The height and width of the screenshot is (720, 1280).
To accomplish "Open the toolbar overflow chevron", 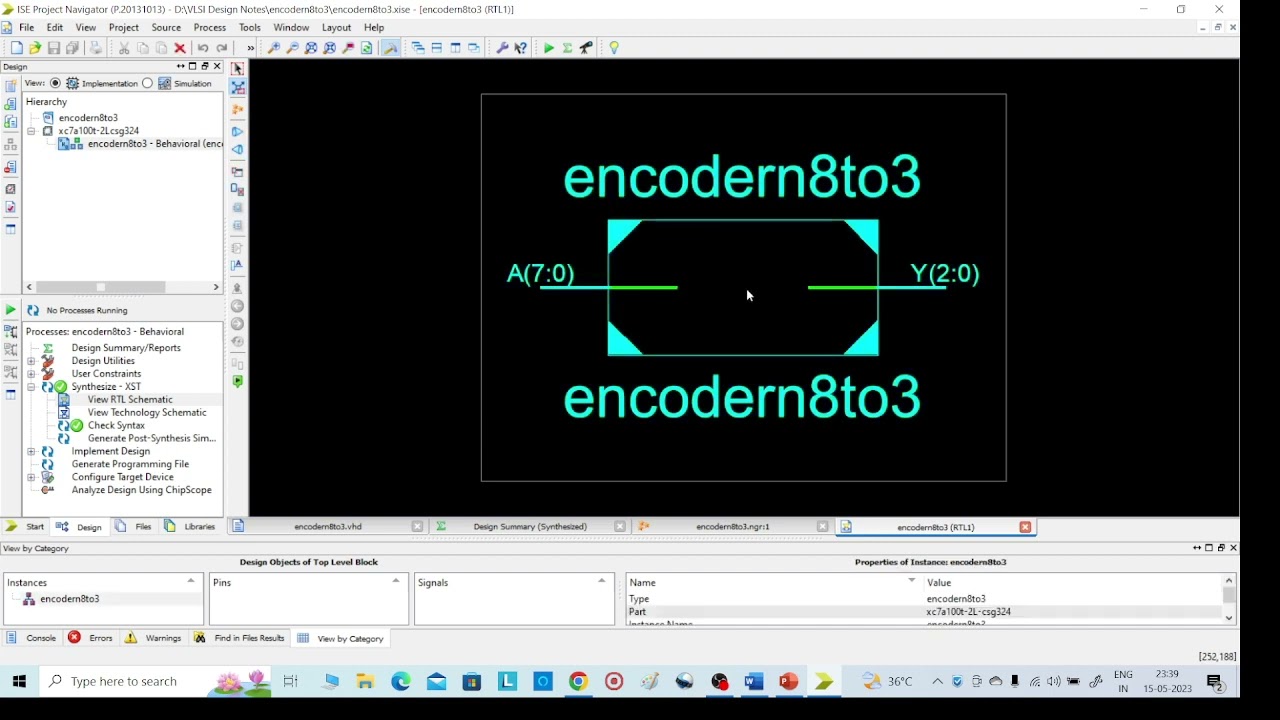I will click(250, 48).
